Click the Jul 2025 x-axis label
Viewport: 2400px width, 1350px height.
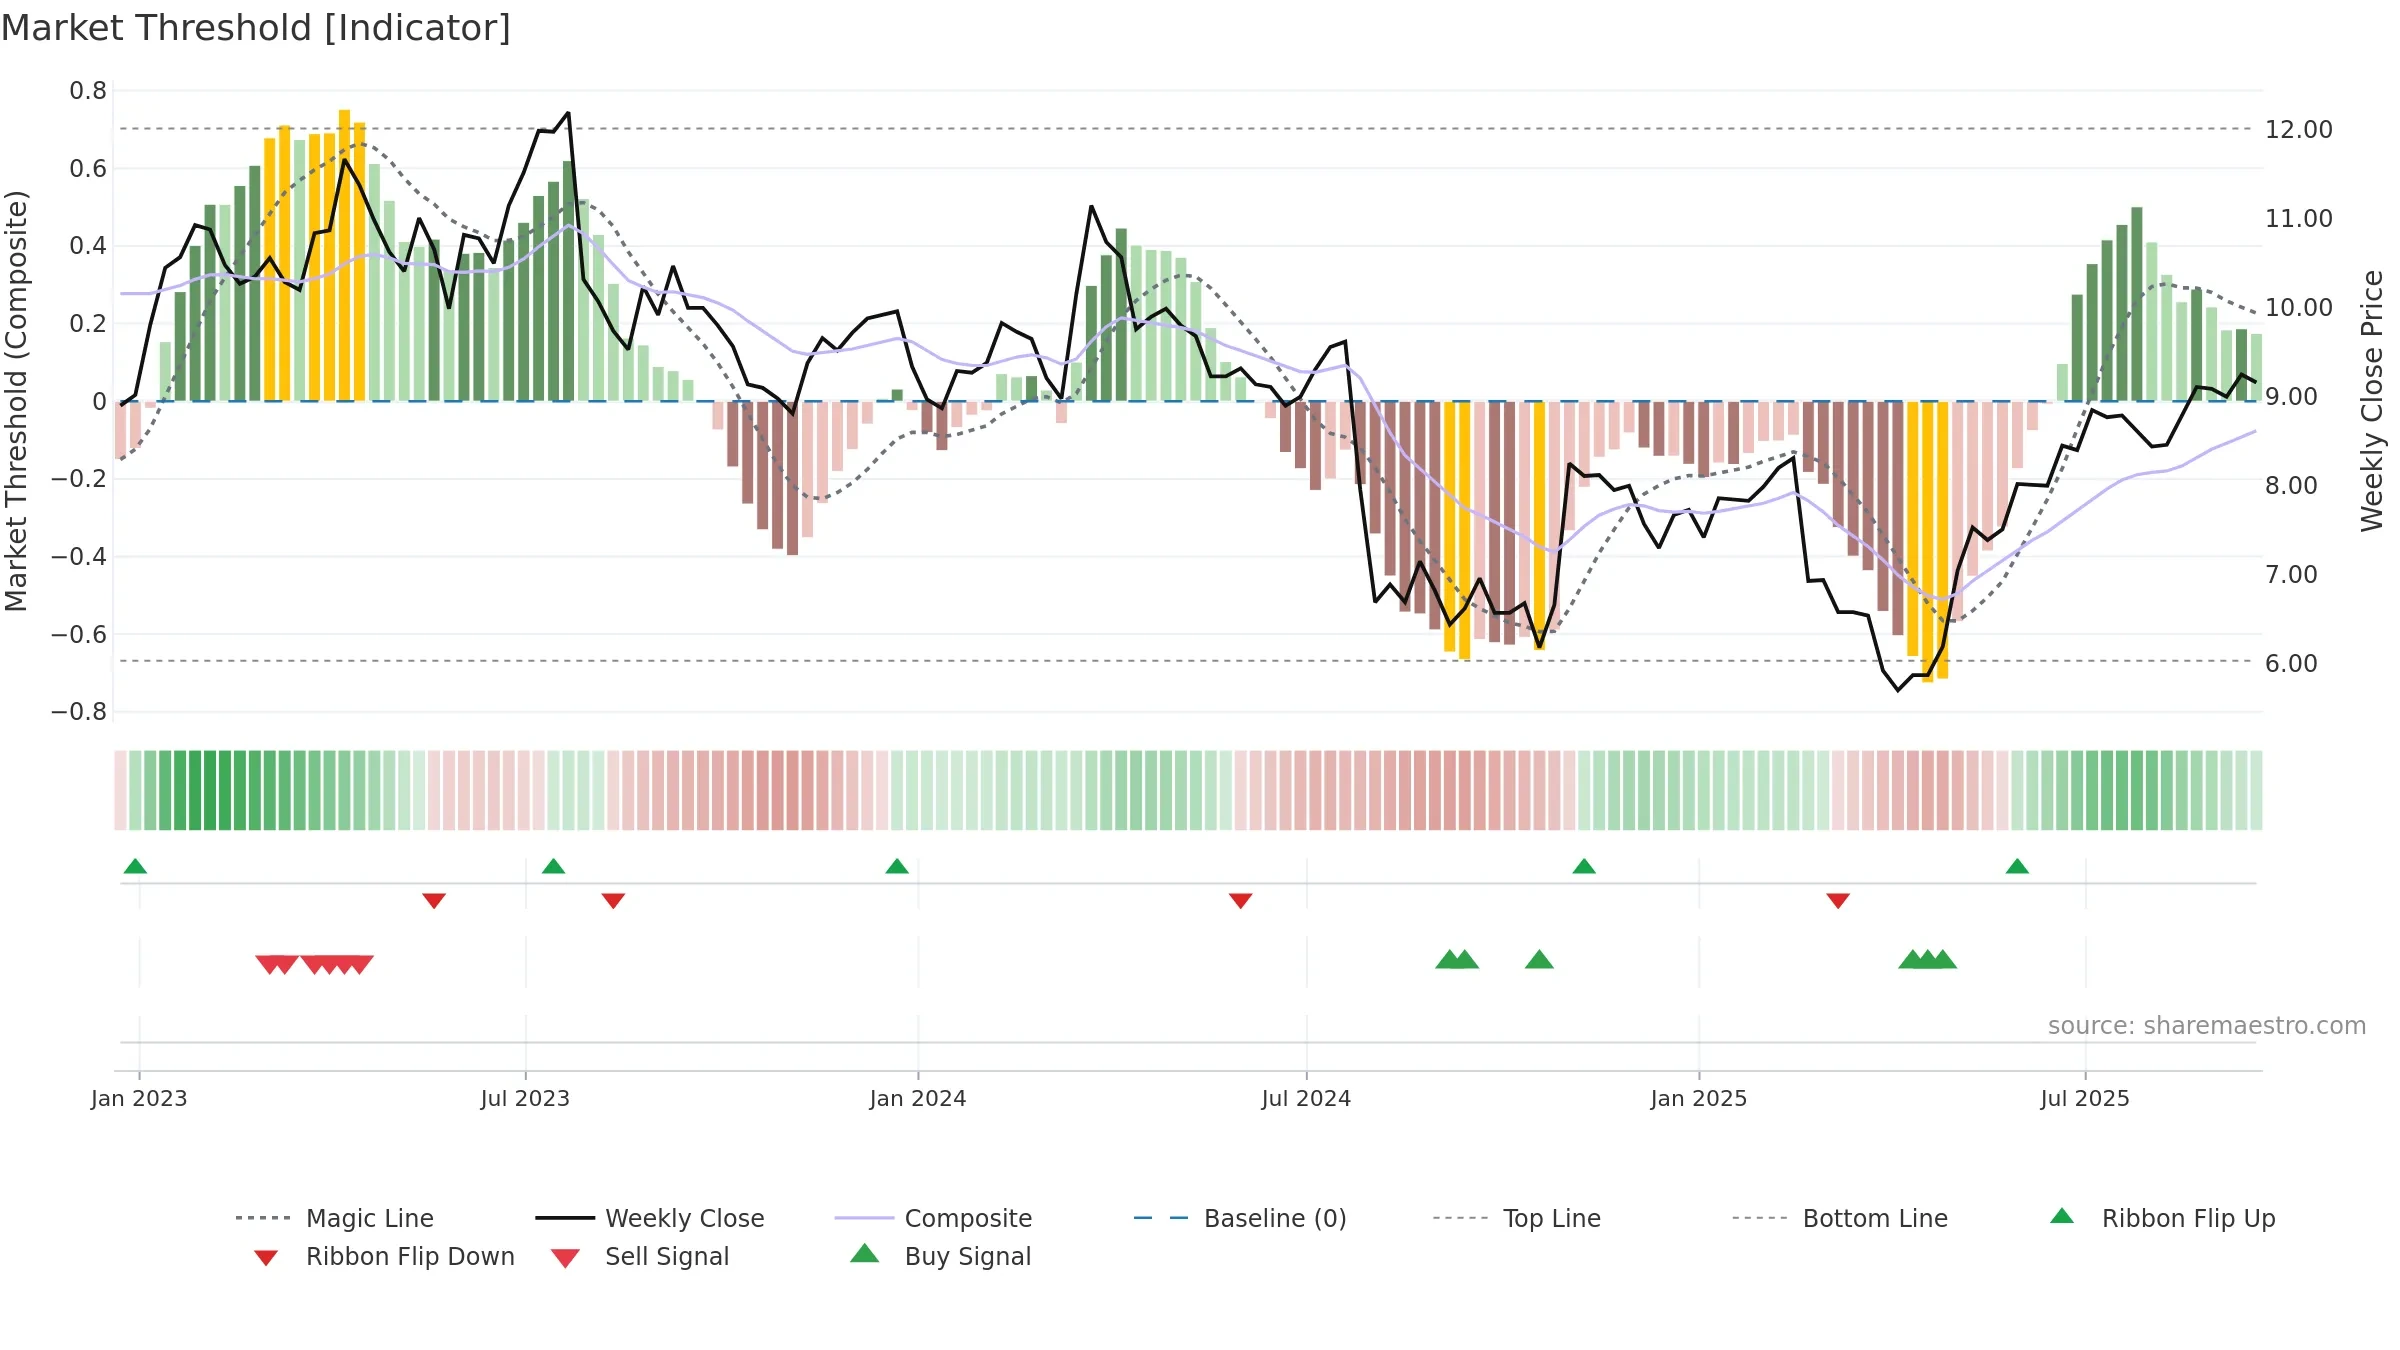coord(2085,1098)
